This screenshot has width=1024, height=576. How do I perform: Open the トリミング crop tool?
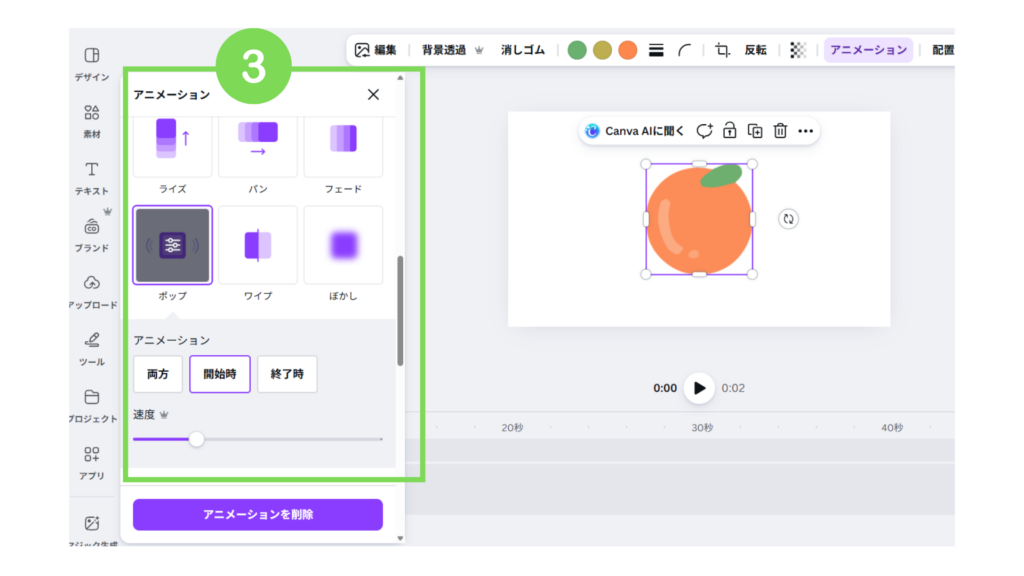click(722, 47)
